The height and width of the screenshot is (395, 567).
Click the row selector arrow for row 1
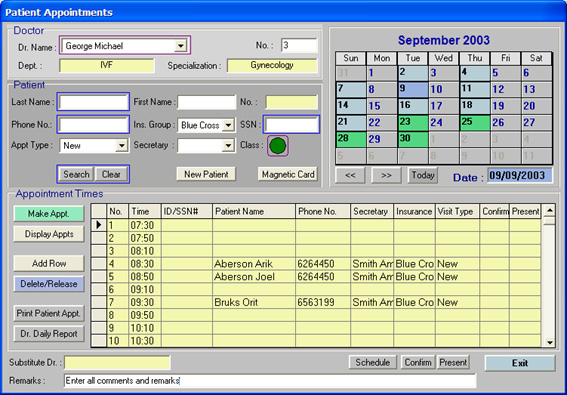[x=99, y=225]
